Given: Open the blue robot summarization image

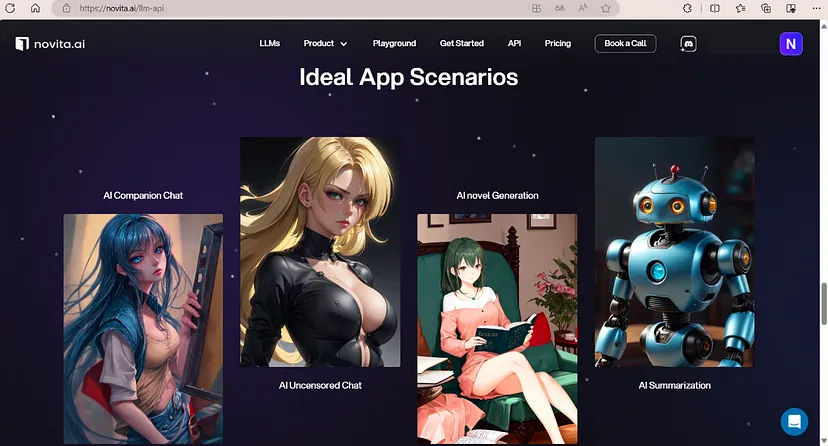Looking at the screenshot, I should coord(674,252).
